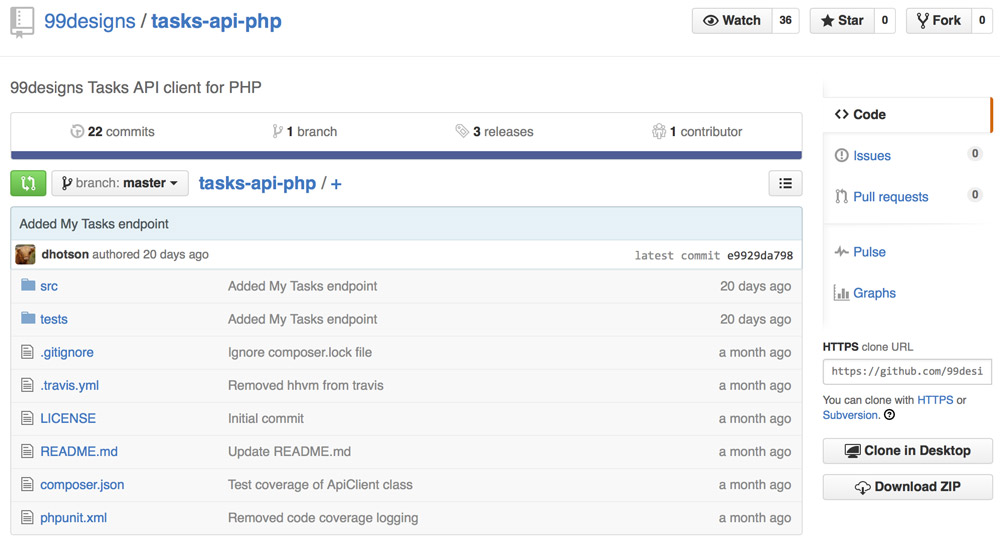Viewport: 1000px width, 543px height.
Task: Expand the branch: master dropdown
Action: (120, 183)
